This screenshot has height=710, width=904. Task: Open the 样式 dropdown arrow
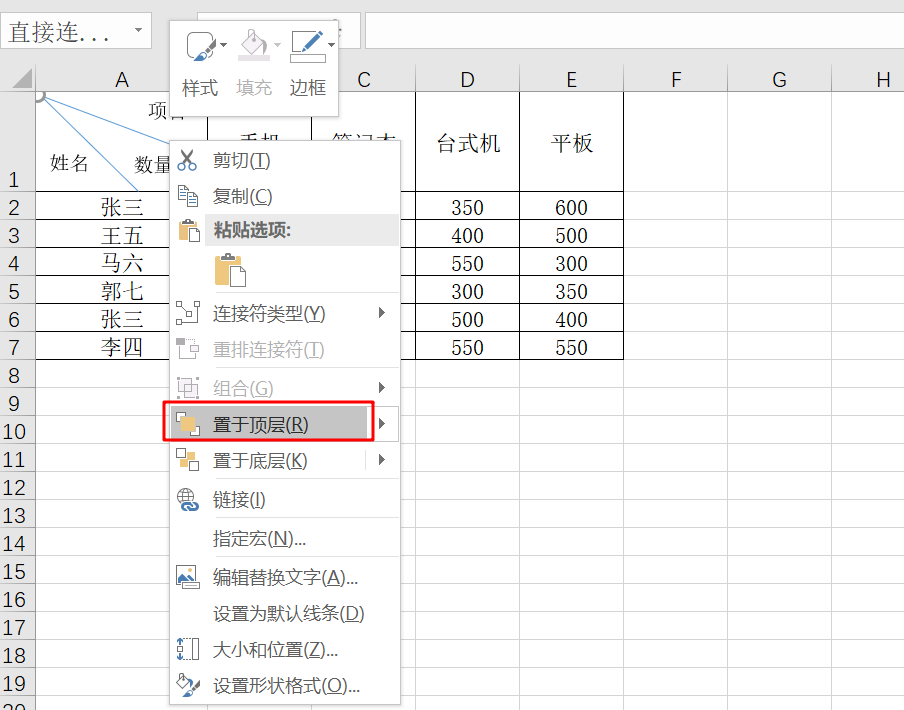tap(223, 44)
